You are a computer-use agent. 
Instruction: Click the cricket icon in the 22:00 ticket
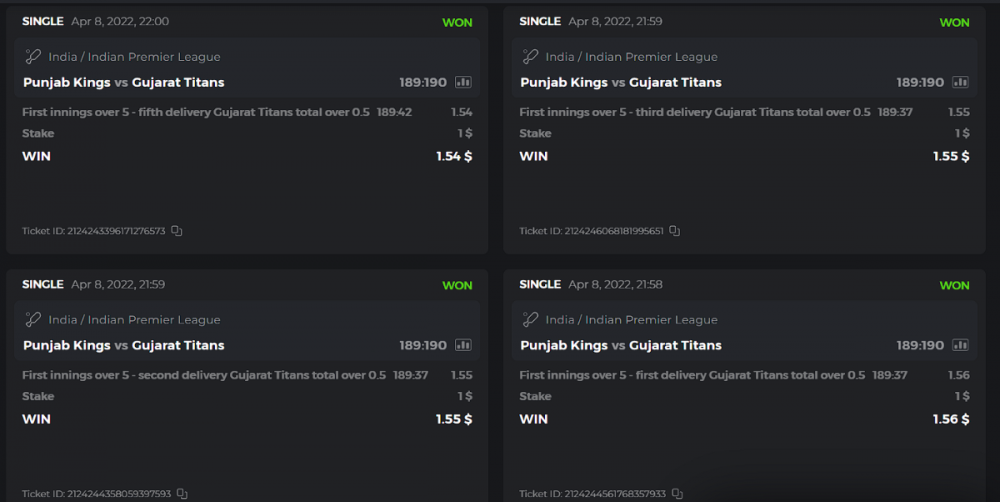pyautogui.click(x=33, y=57)
